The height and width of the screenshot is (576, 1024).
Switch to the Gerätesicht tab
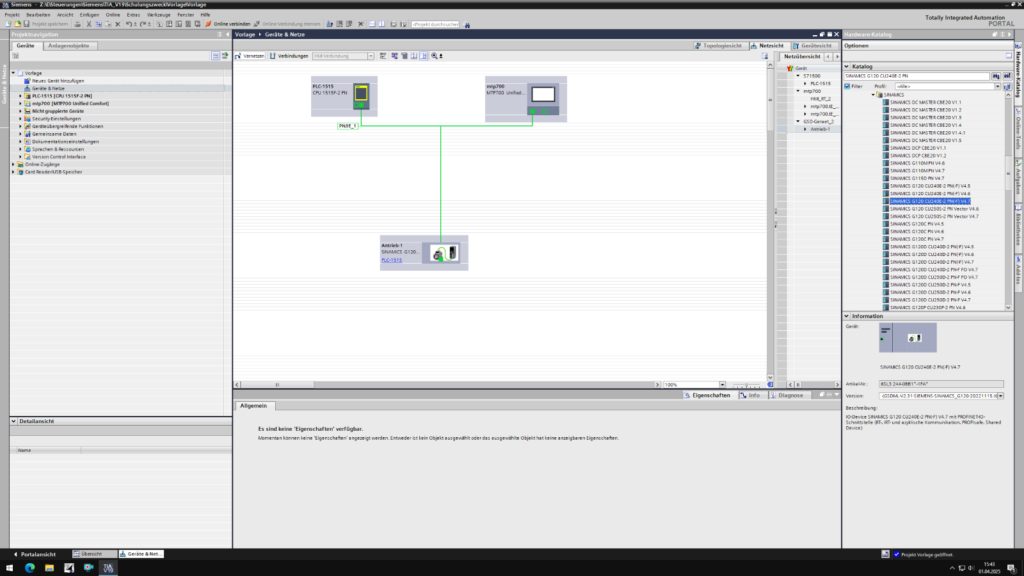point(812,46)
